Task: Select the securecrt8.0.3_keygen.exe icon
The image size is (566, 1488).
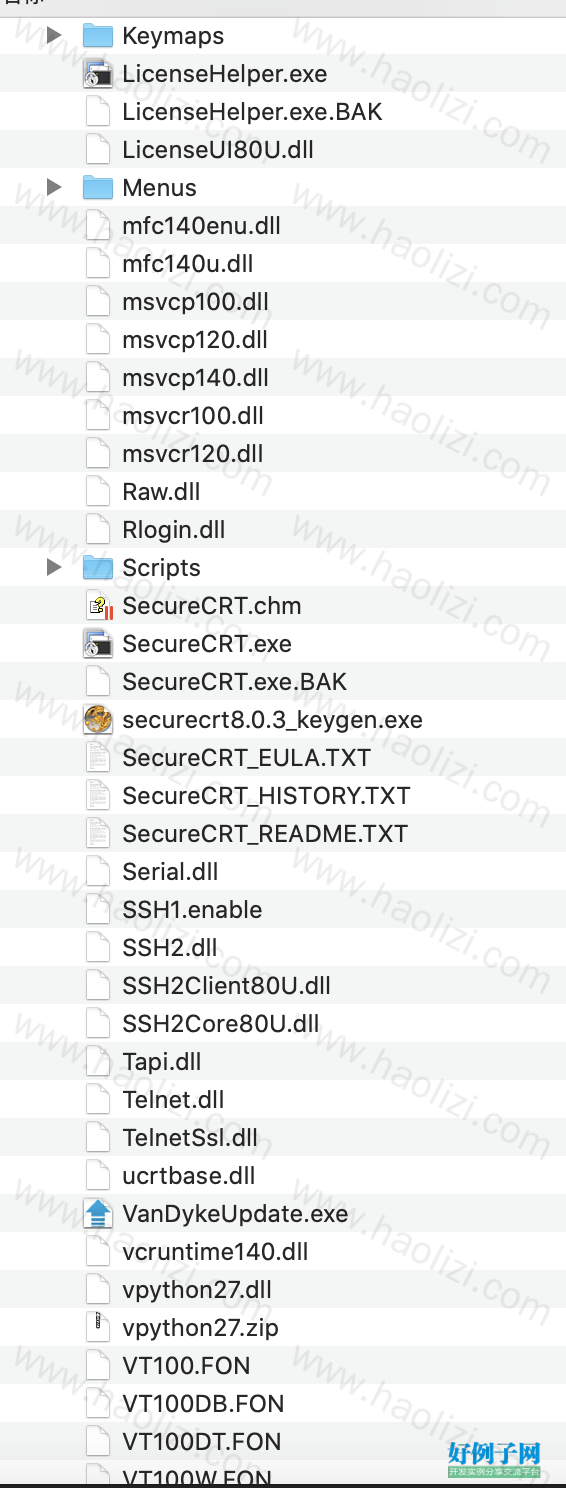Action: pos(97,720)
